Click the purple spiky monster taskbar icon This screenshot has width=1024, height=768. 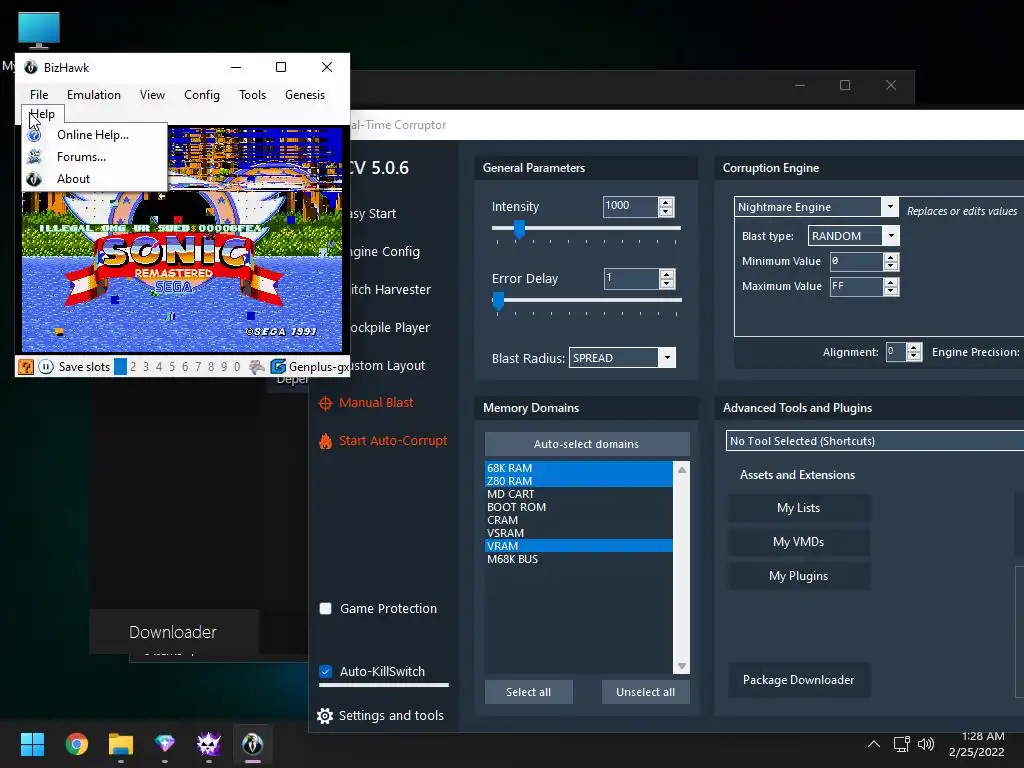tap(209, 744)
